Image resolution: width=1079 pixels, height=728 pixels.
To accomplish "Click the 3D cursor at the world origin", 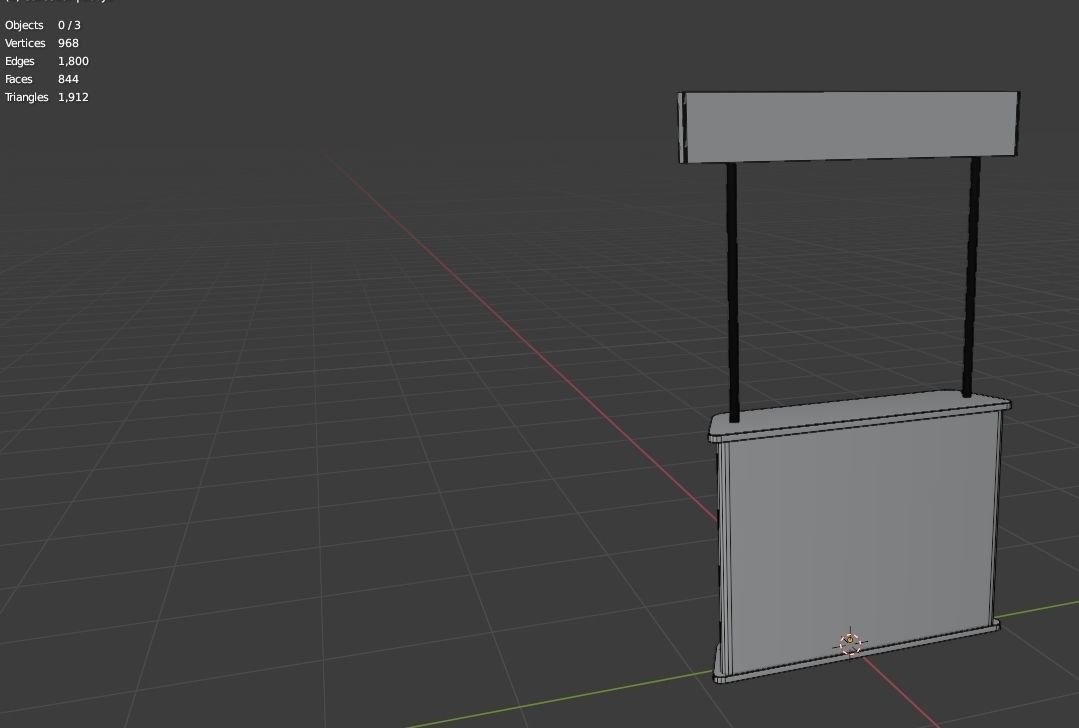I will (x=851, y=643).
